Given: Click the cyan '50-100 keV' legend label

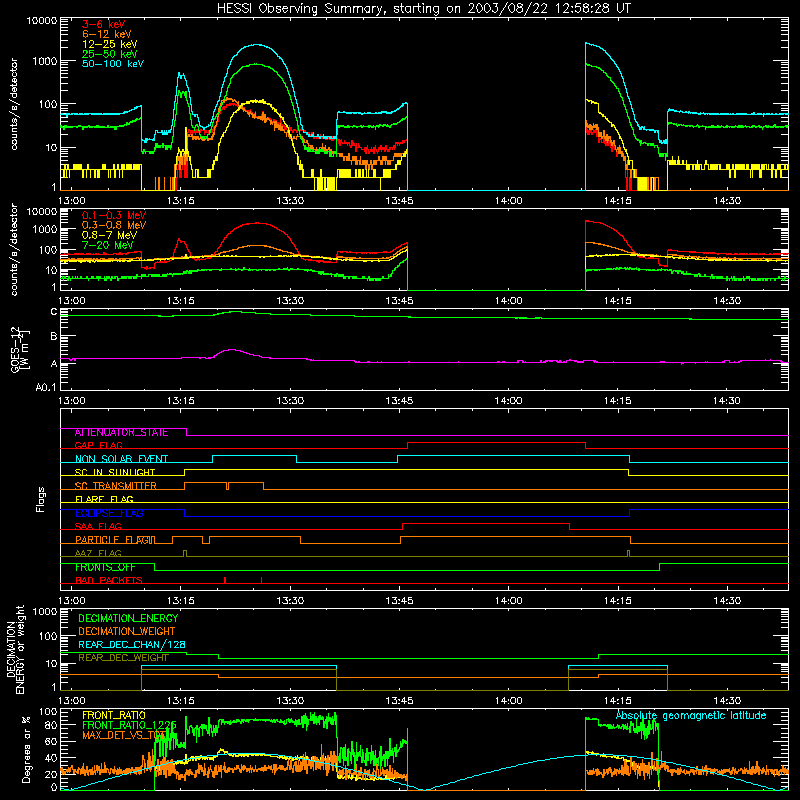Looking at the screenshot, I should click(x=113, y=64).
